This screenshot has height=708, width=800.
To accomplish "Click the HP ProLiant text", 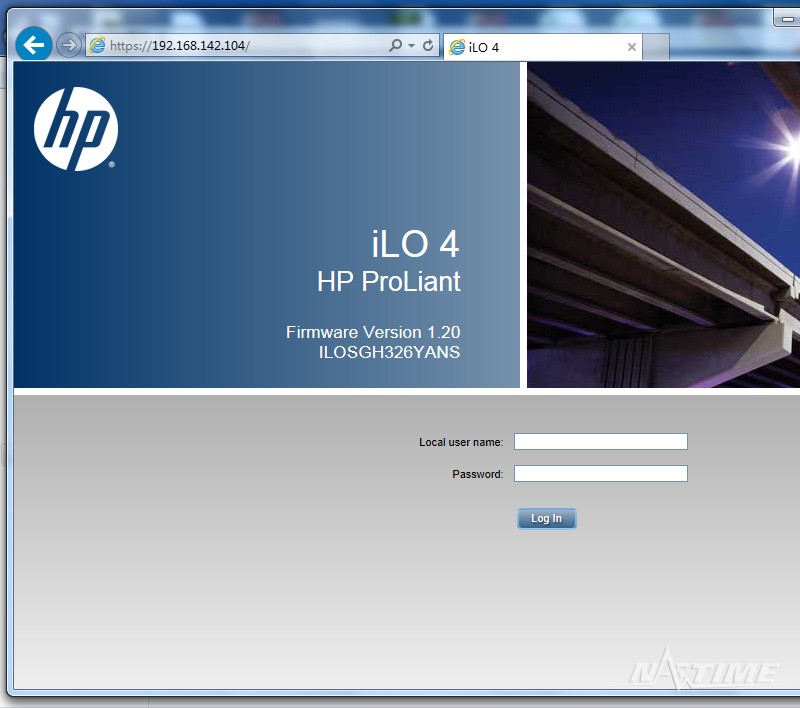I will [389, 282].
